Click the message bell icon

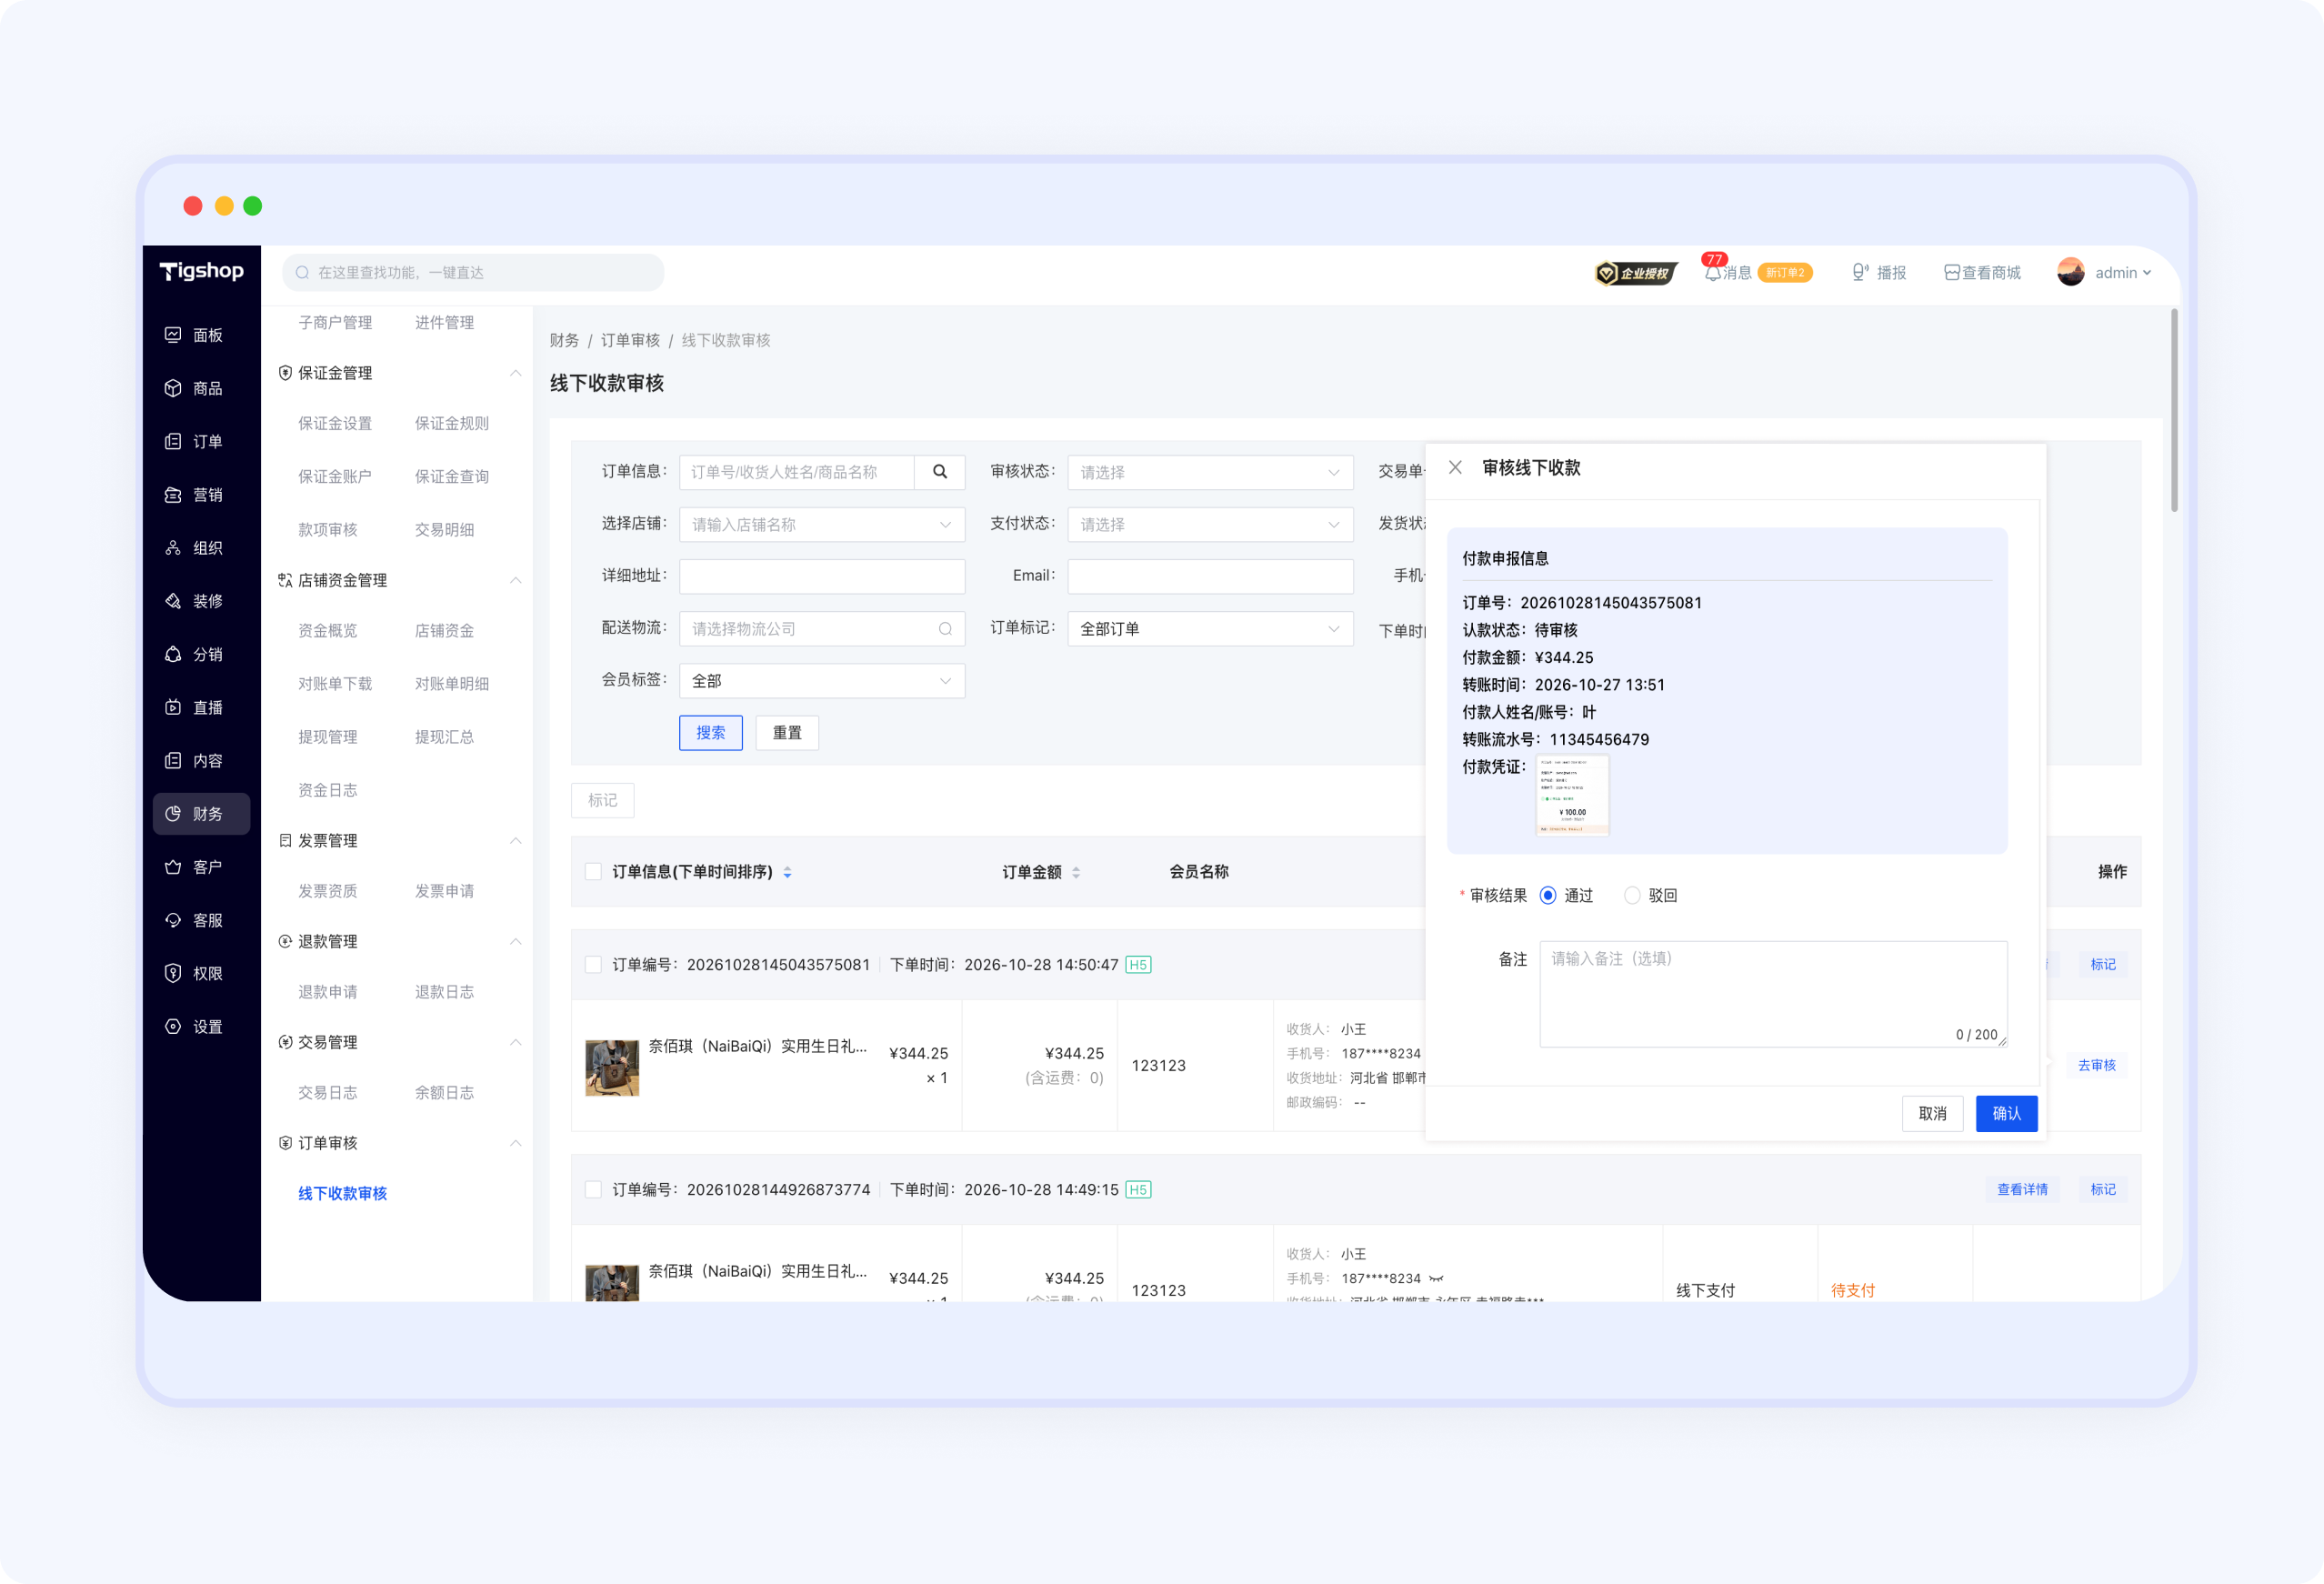(1712, 273)
